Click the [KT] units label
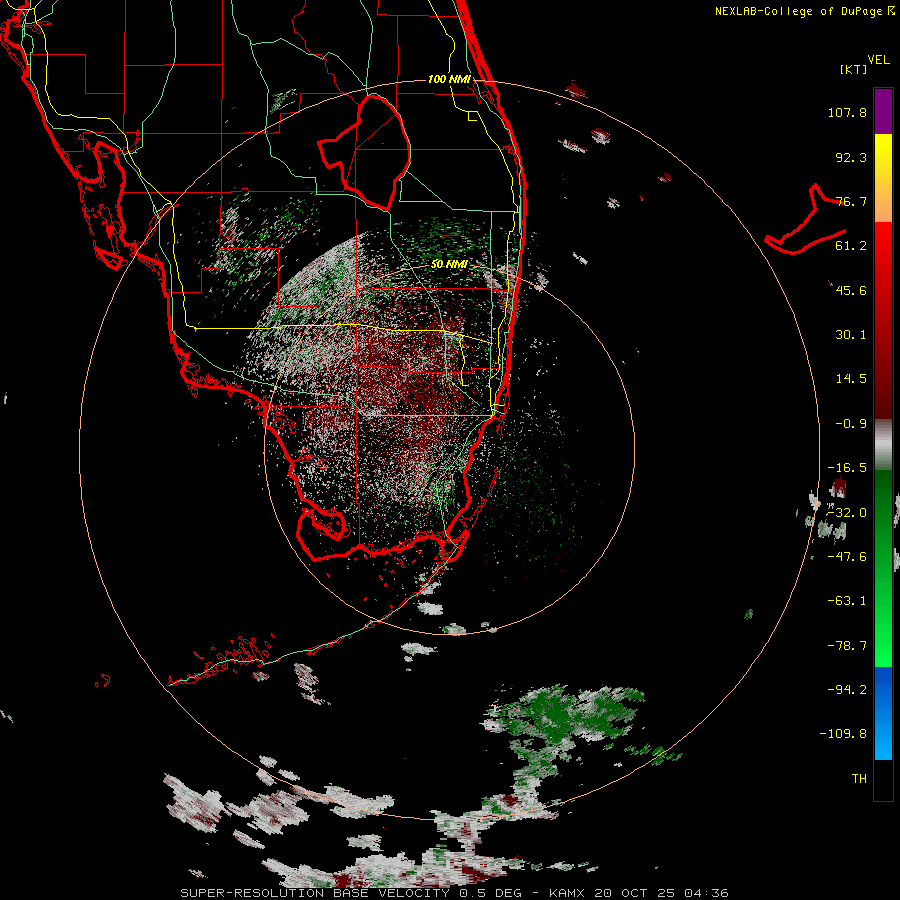 pyautogui.click(x=854, y=69)
